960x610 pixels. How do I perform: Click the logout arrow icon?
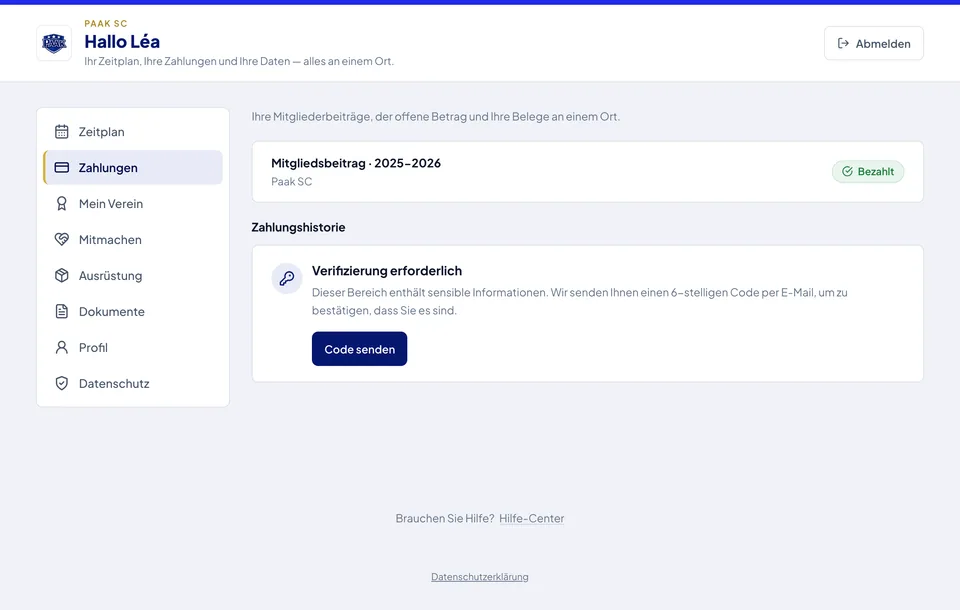click(x=843, y=43)
